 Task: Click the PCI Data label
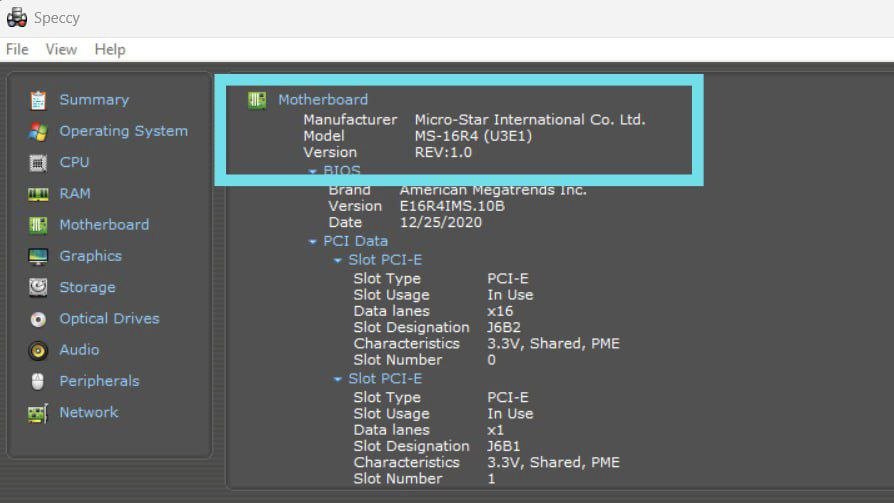pos(355,241)
